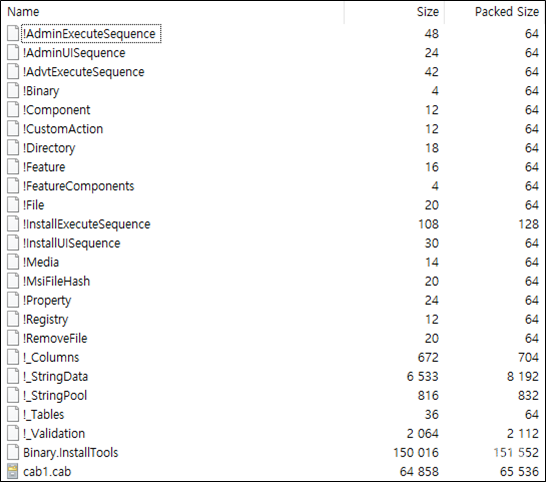This screenshot has width=546, height=482.
Task: Select the !Component file name
Action: click(x=56, y=110)
